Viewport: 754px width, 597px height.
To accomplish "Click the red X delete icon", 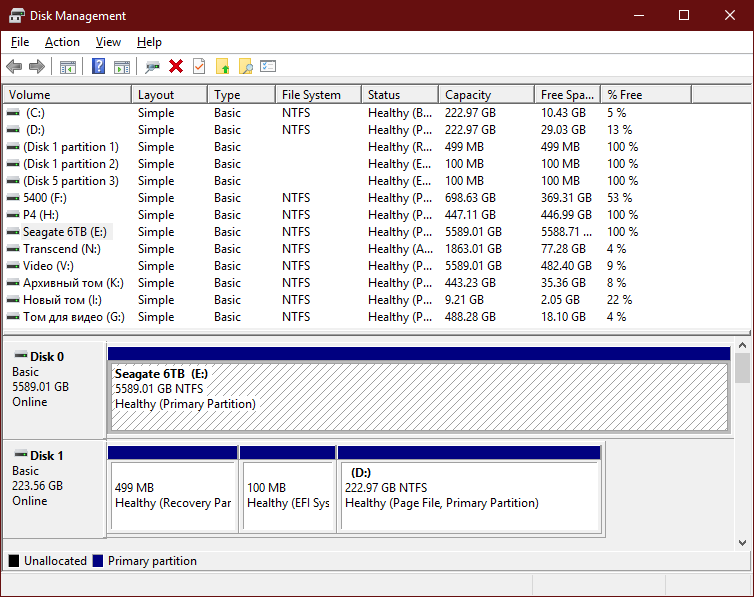I will [x=176, y=66].
